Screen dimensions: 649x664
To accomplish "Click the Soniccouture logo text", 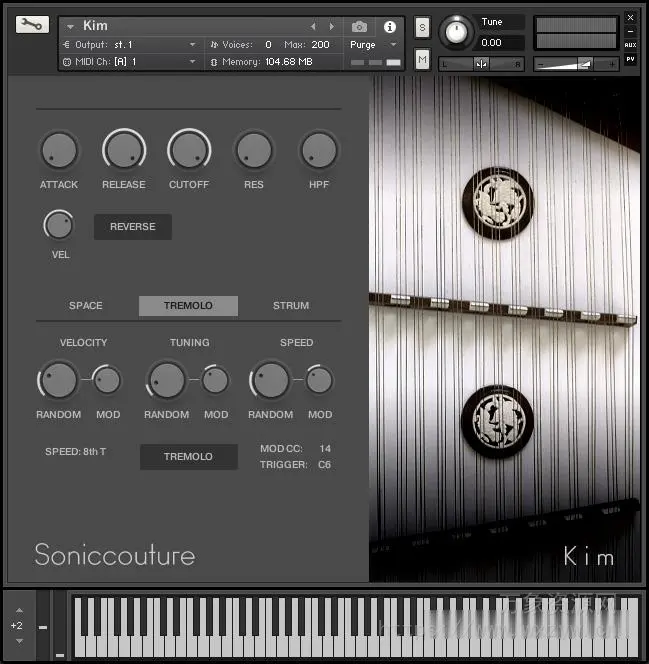I will coord(115,555).
